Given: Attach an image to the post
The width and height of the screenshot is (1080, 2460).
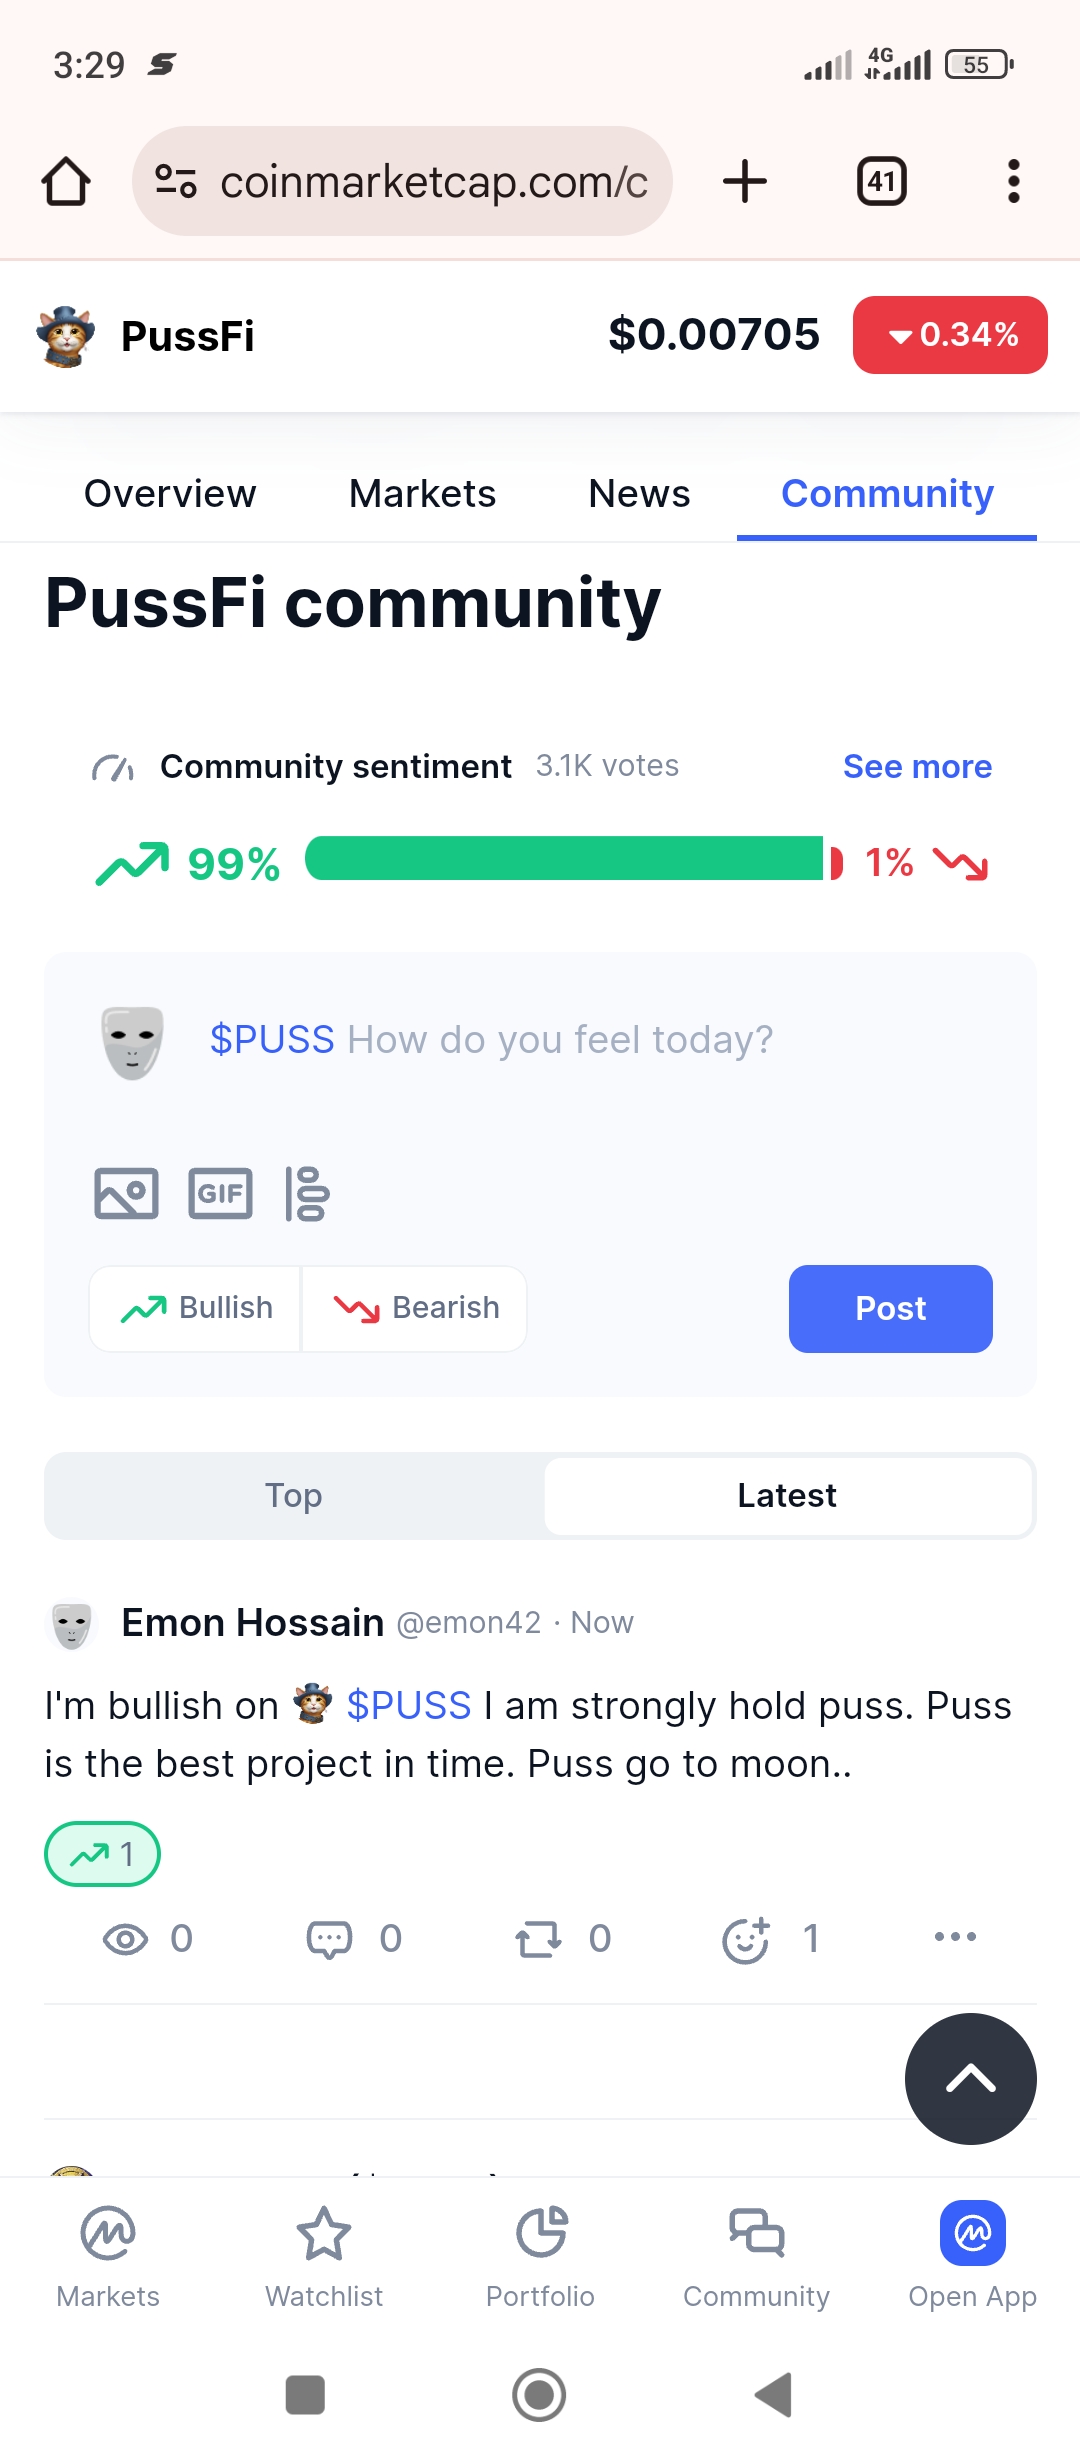Looking at the screenshot, I should click(x=126, y=1193).
